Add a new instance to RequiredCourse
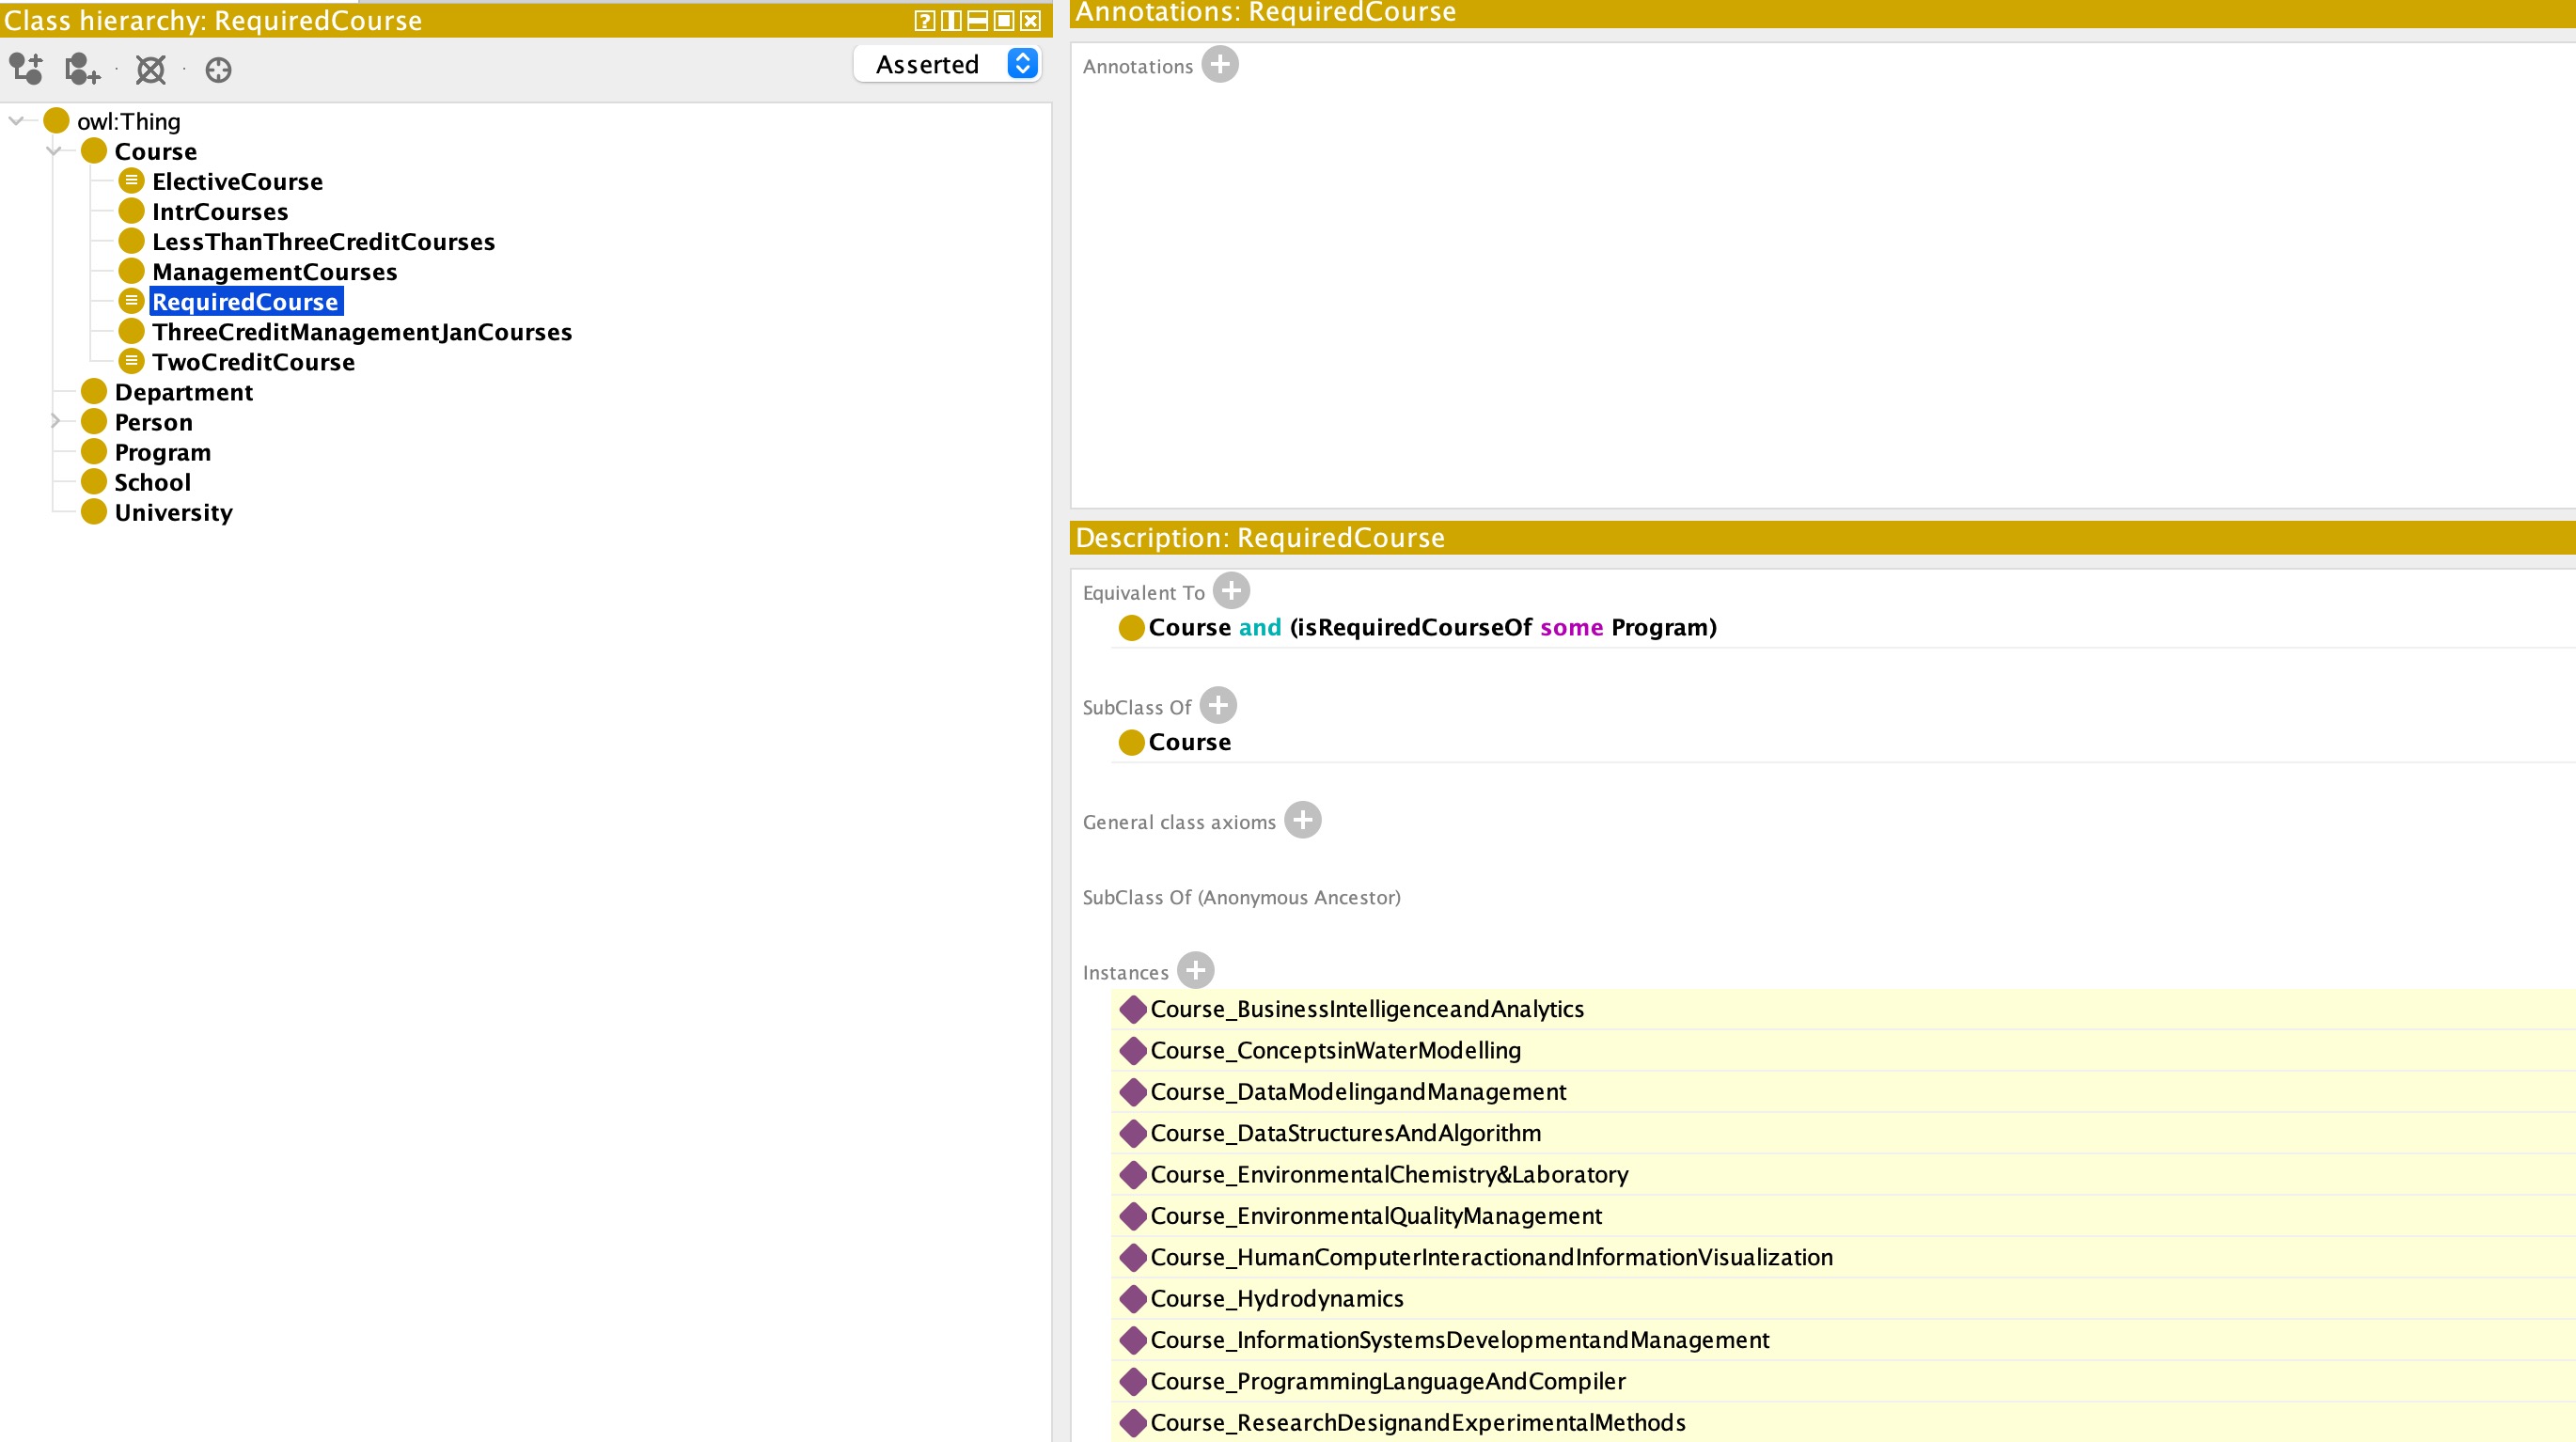Image resolution: width=2576 pixels, height=1442 pixels. 1195,971
